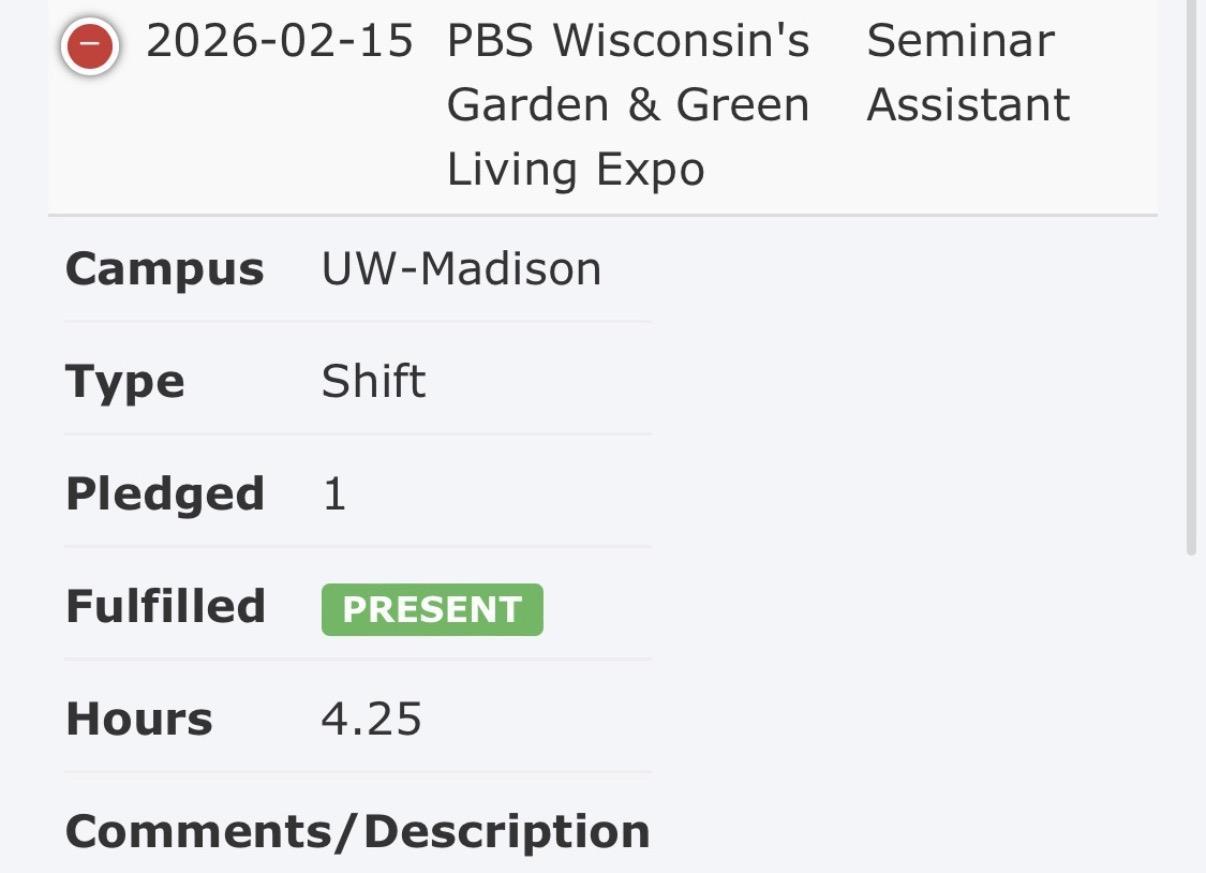Collapse the row with the red minus icon

pyautogui.click(x=90, y=46)
